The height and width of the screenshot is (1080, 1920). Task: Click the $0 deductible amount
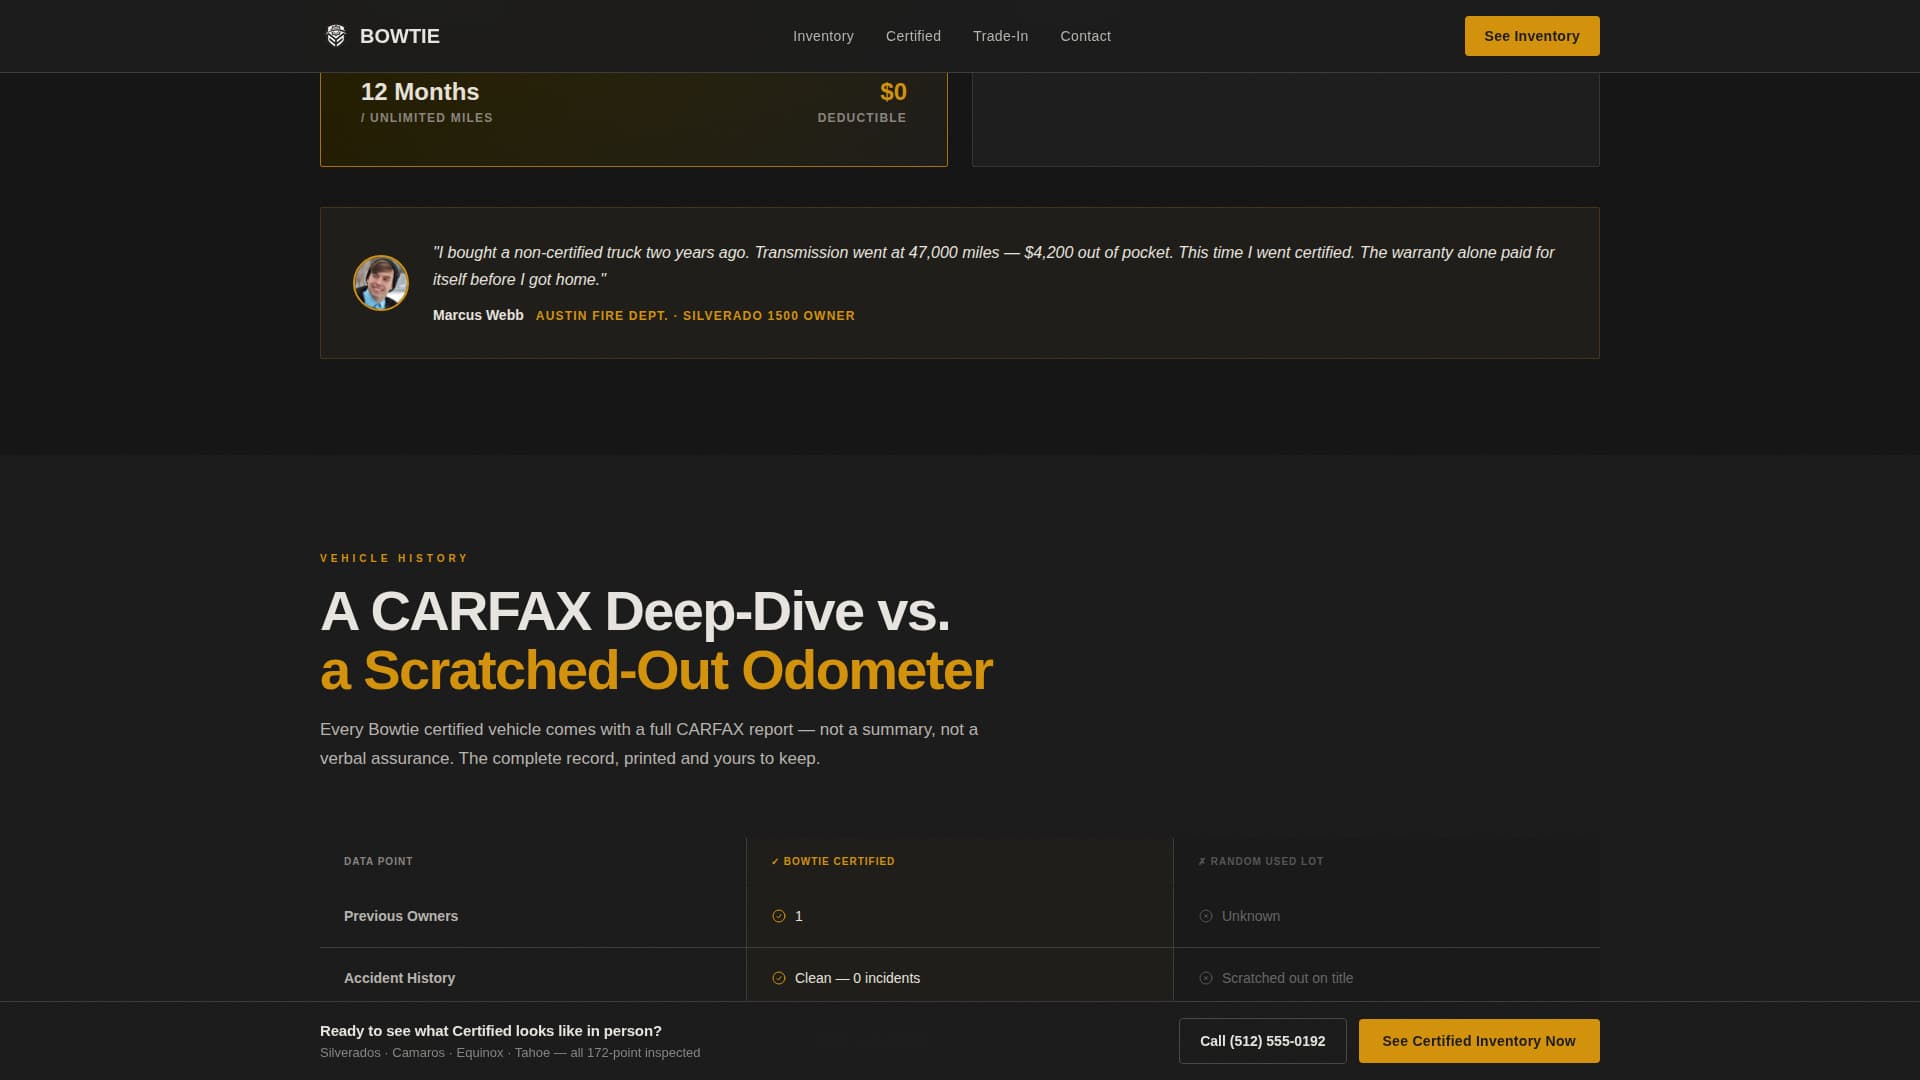[x=893, y=92]
